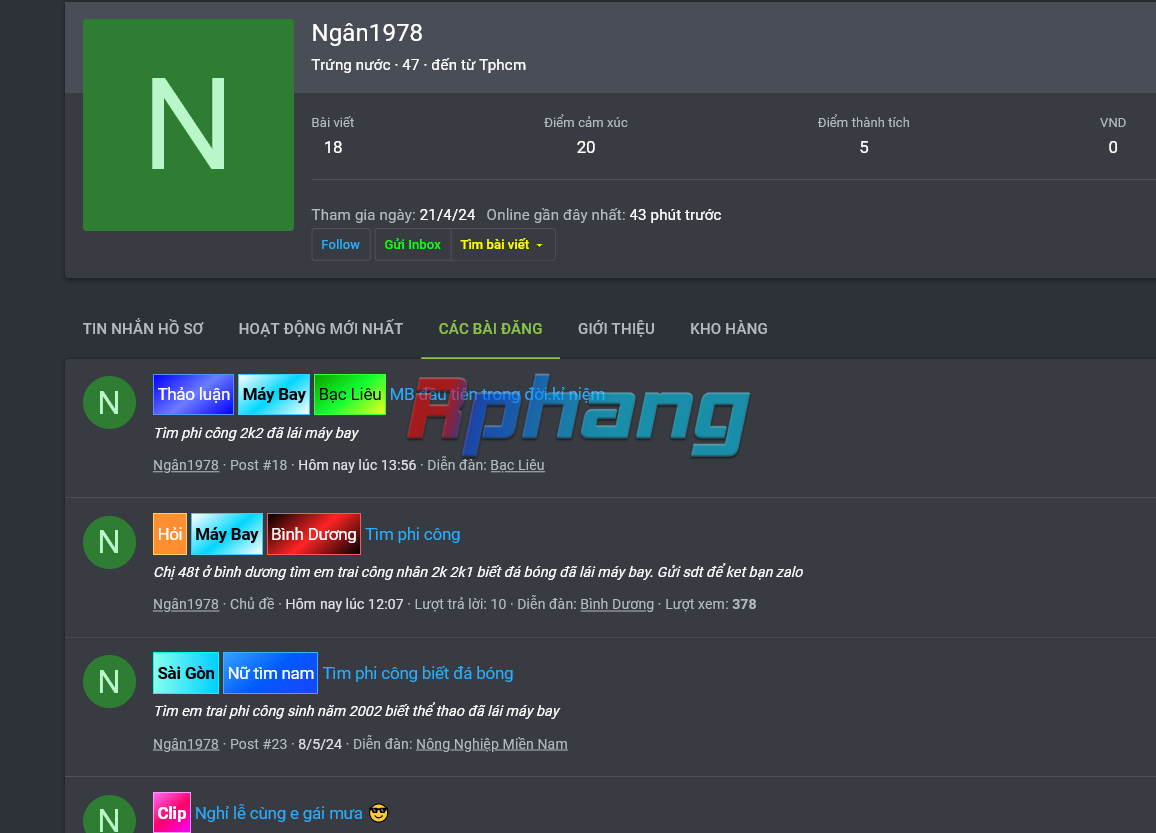Click the orange Hỏi tag
Image resolution: width=1156 pixels, height=833 pixels.
[170, 534]
